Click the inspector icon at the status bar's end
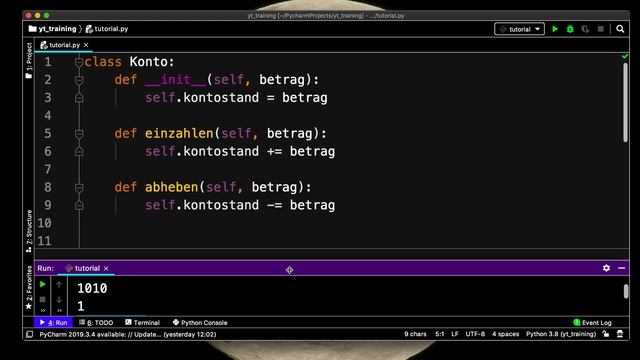Screen dimensions: 640x360 click(x=620, y=334)
